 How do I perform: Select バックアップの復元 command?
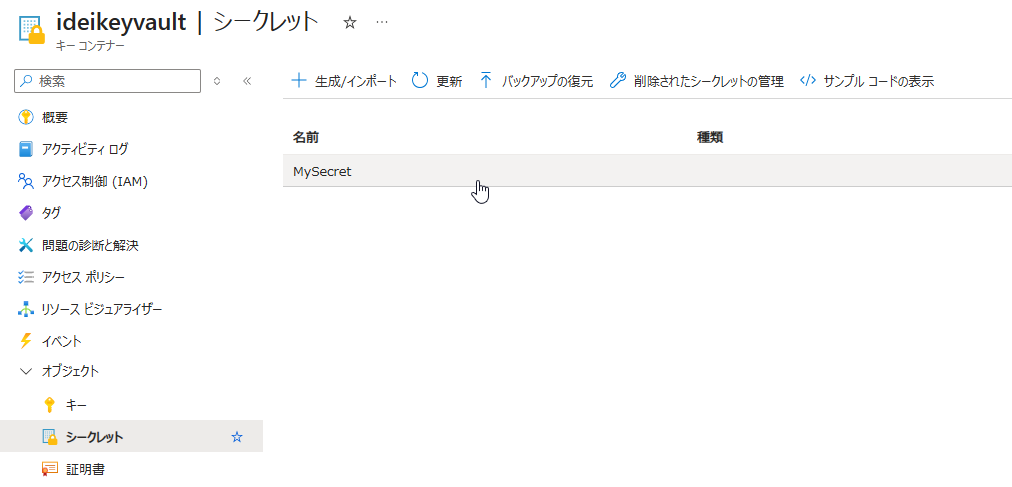click(547, 81)
